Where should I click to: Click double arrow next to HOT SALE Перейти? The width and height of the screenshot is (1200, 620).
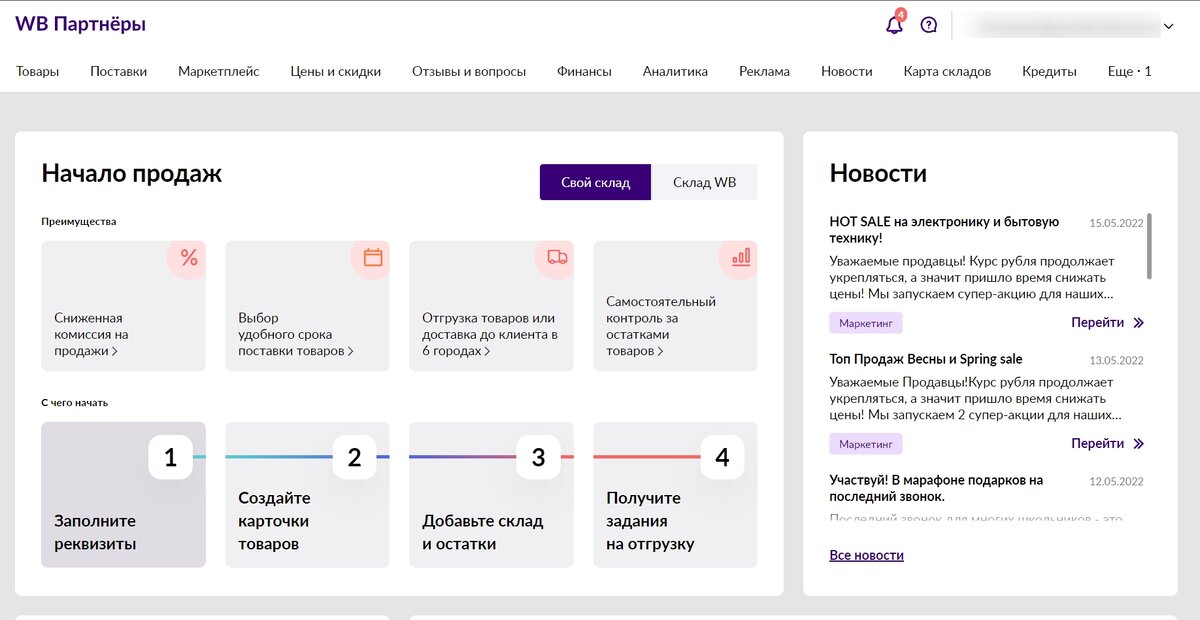(1138, 323)
